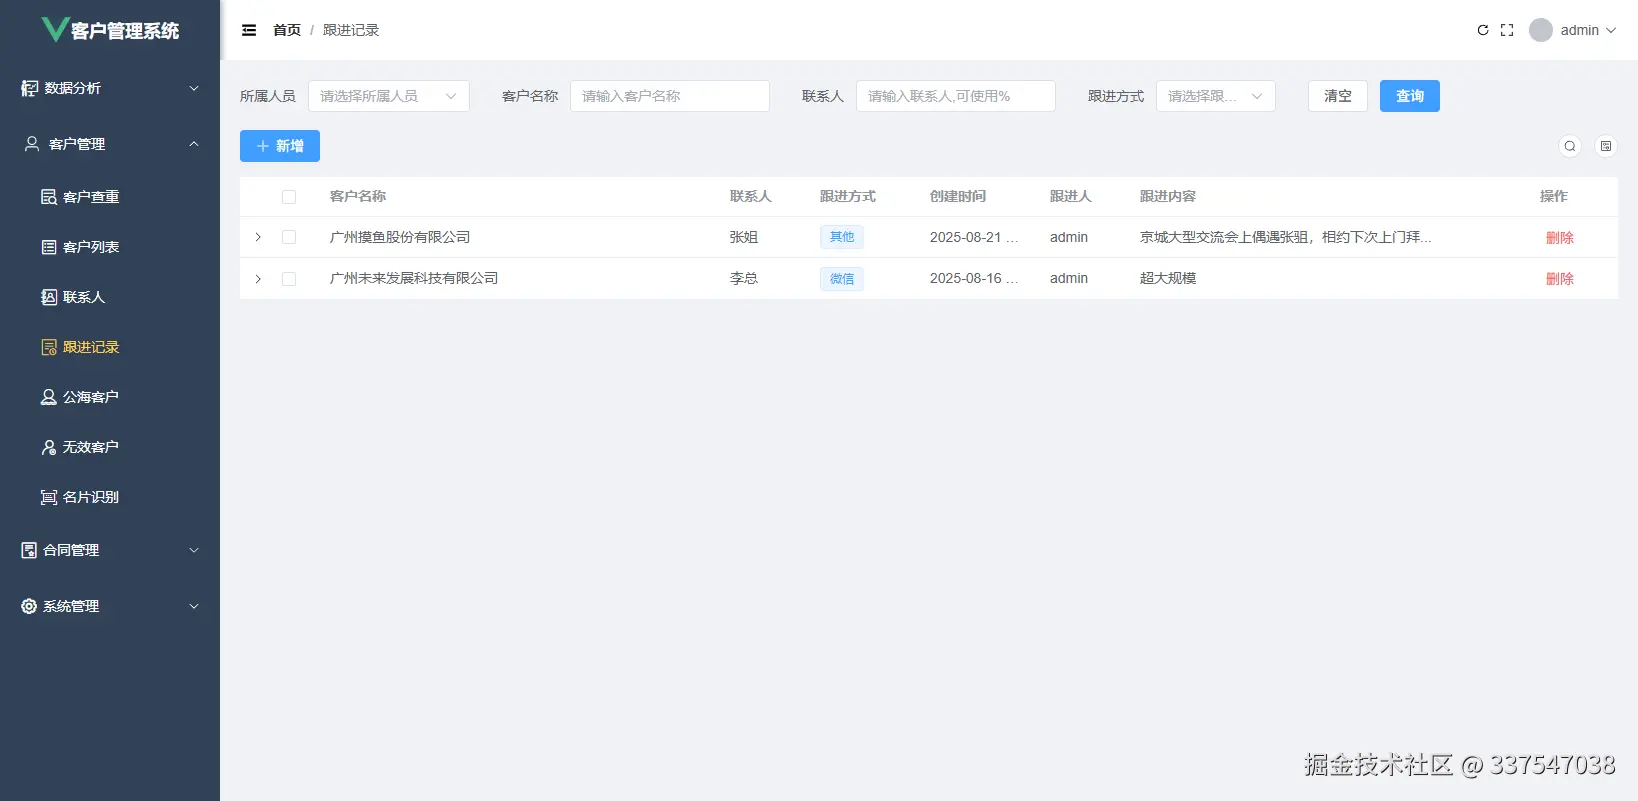Expand the row for 广州摸鱼股份有限公司
Viewport: 1638px width, 801px height.
point(258,237)
